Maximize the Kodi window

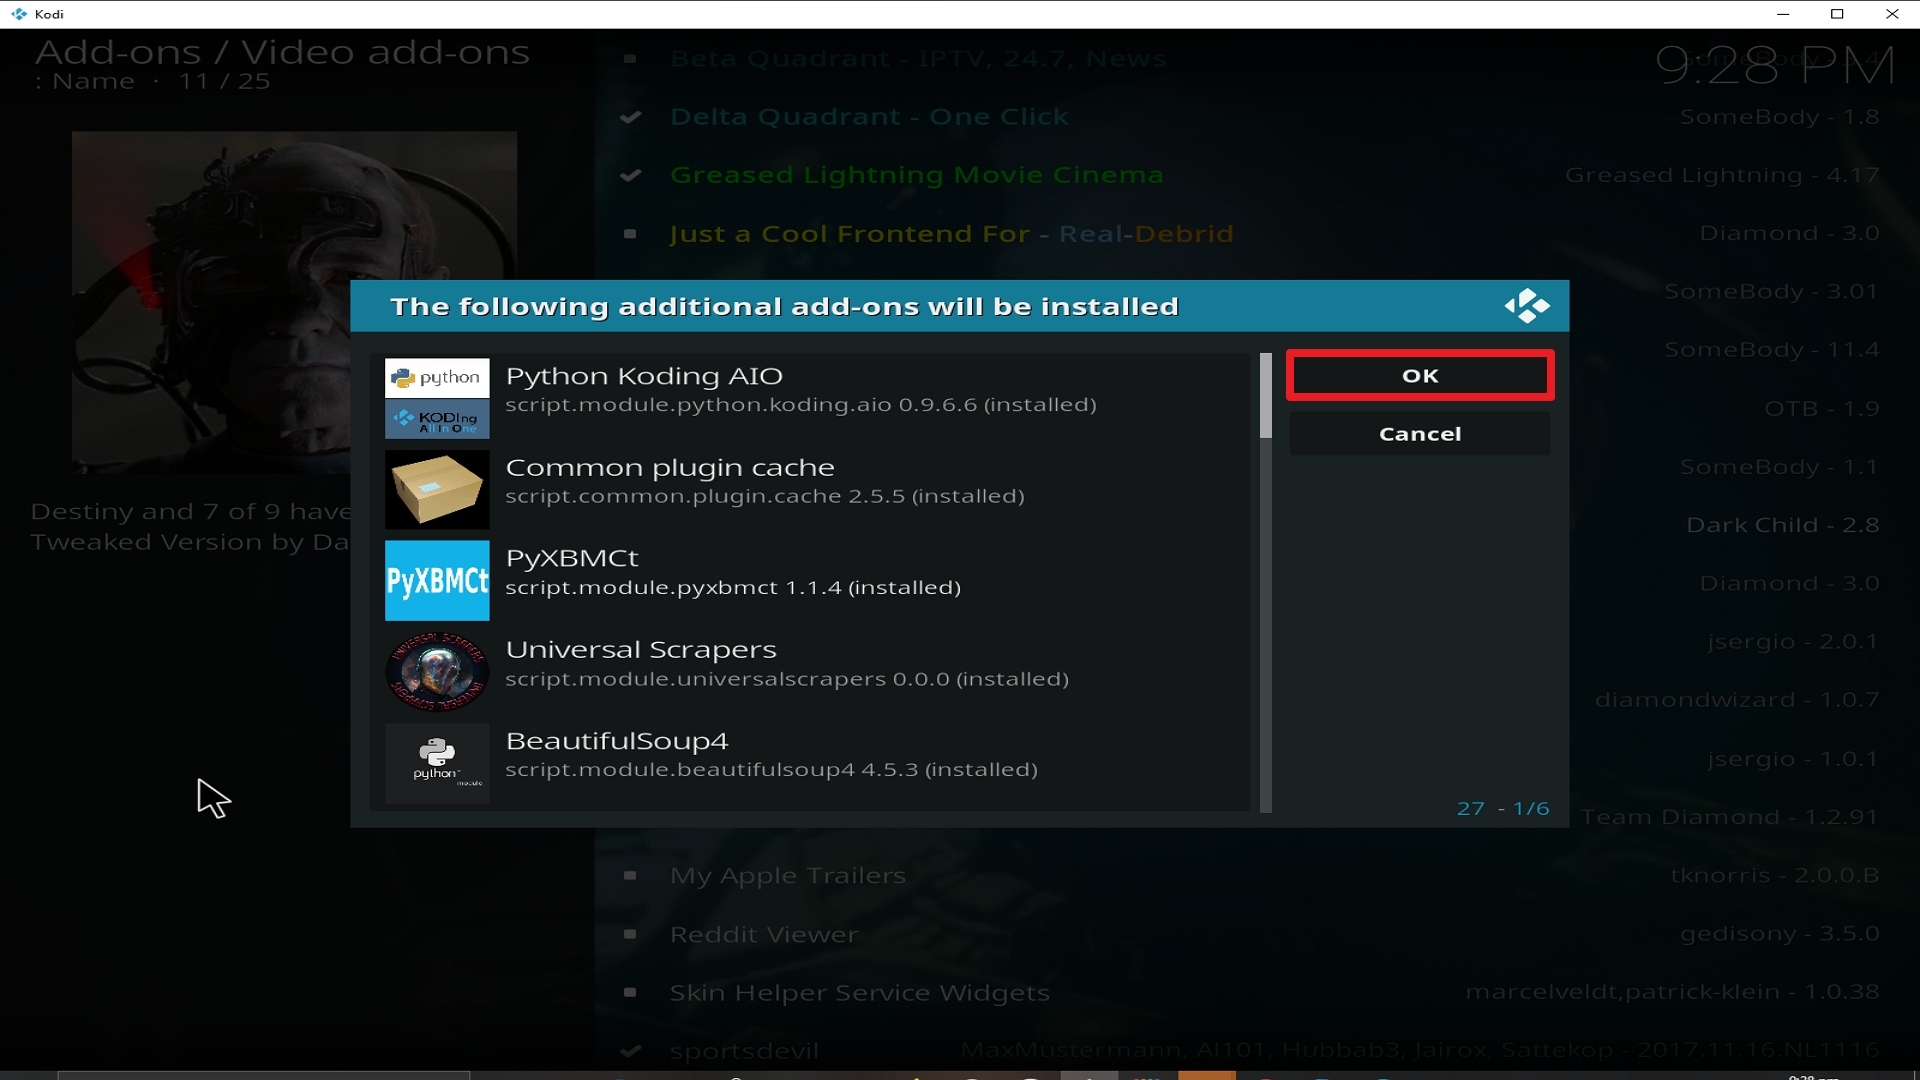(1837, 14)
